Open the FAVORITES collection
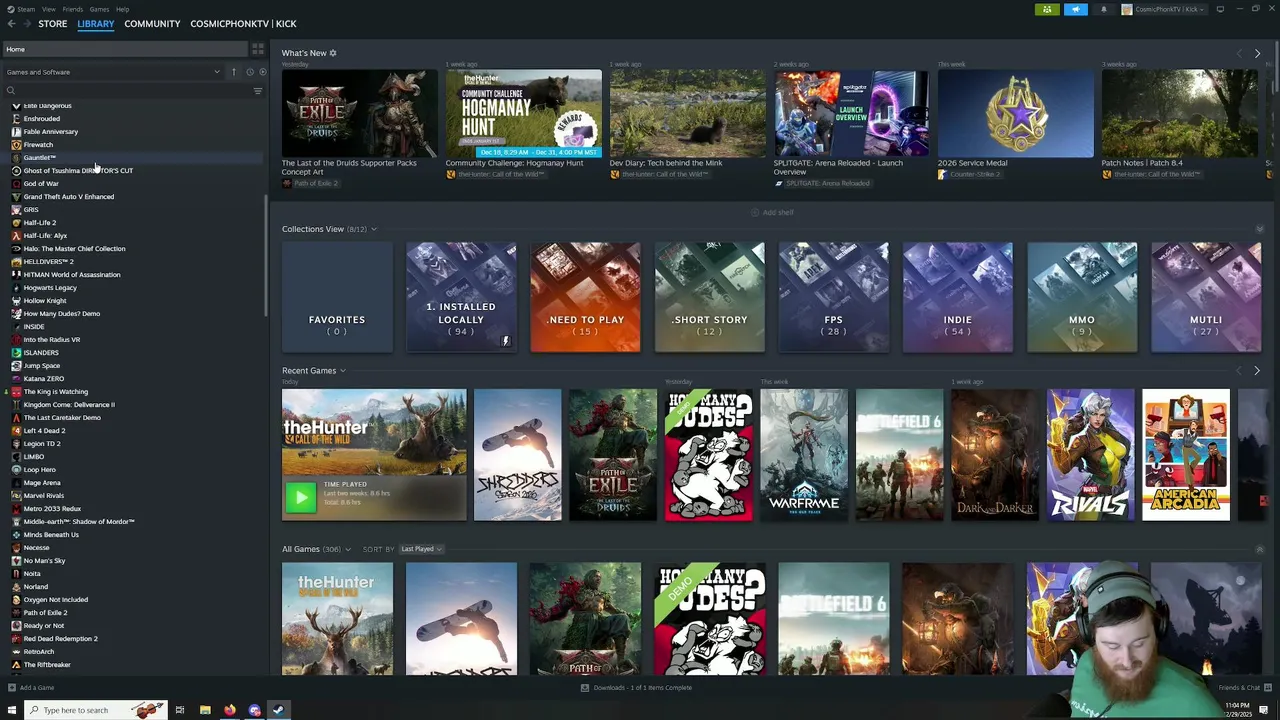This screenshot has width=1280, height=720. (x=337, y=297)
